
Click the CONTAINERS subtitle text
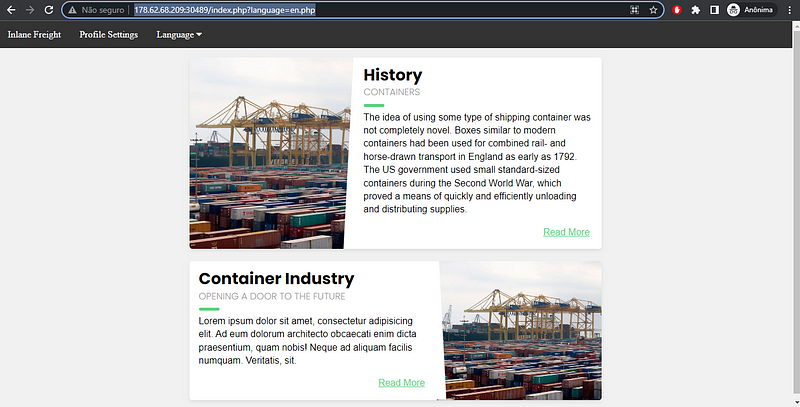392,92
